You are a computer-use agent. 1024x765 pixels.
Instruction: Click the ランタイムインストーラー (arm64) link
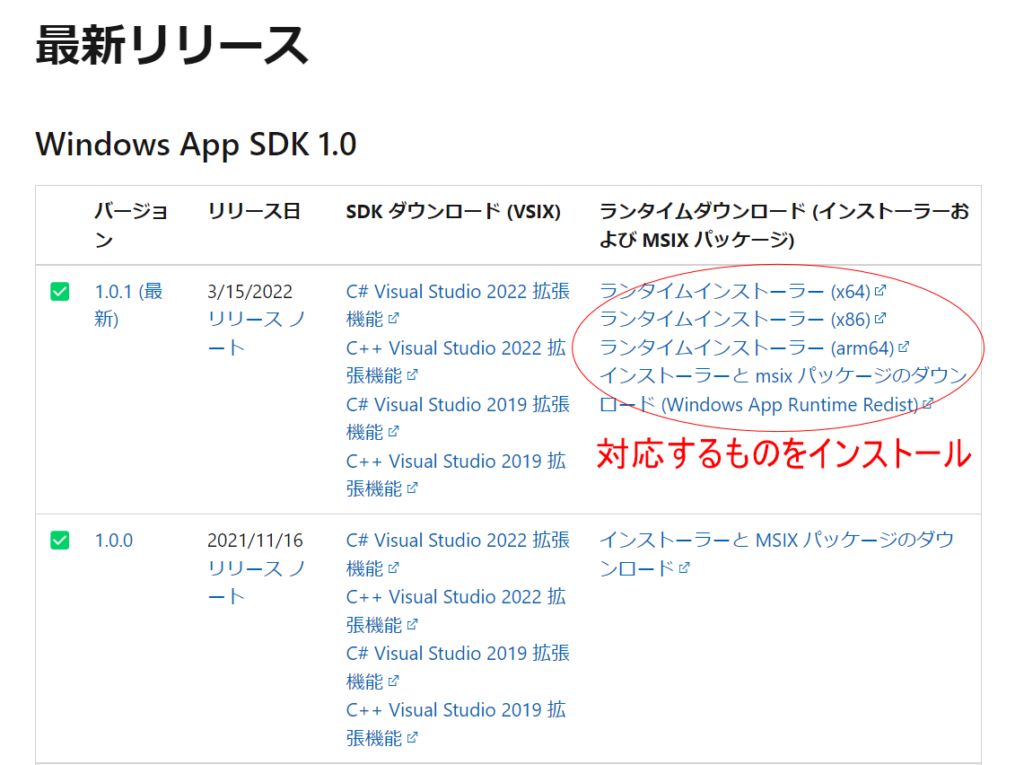pos(754,348)
